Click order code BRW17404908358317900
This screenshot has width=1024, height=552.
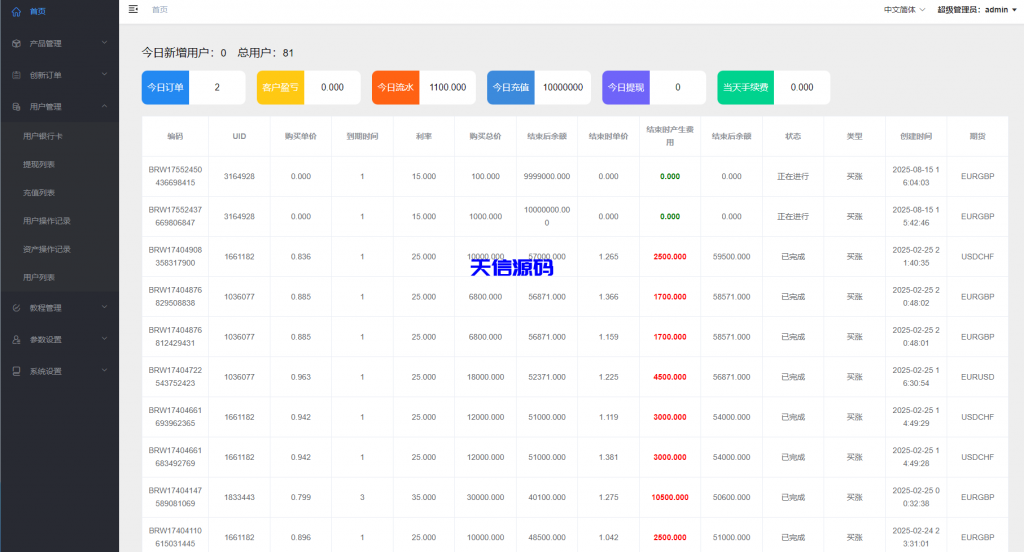pos(175,257)
